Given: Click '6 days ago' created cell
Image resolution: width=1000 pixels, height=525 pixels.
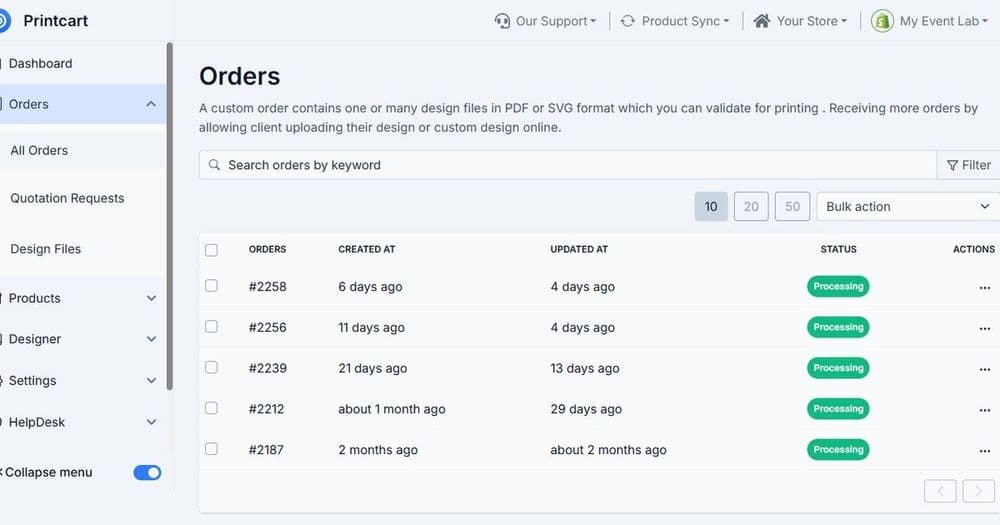Looking at the screenshot, I should point(370,287).
